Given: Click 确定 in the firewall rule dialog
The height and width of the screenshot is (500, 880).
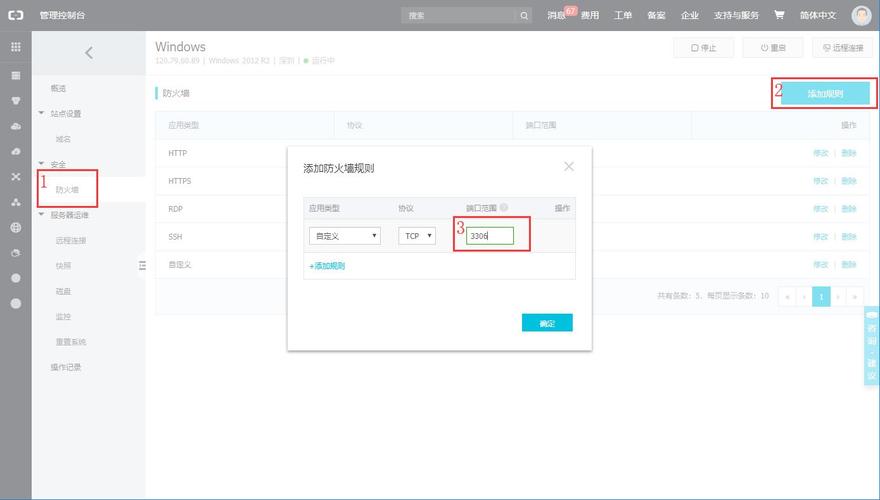Looking at the screenshot, I should pyautogui.click(x=547, y=323).
